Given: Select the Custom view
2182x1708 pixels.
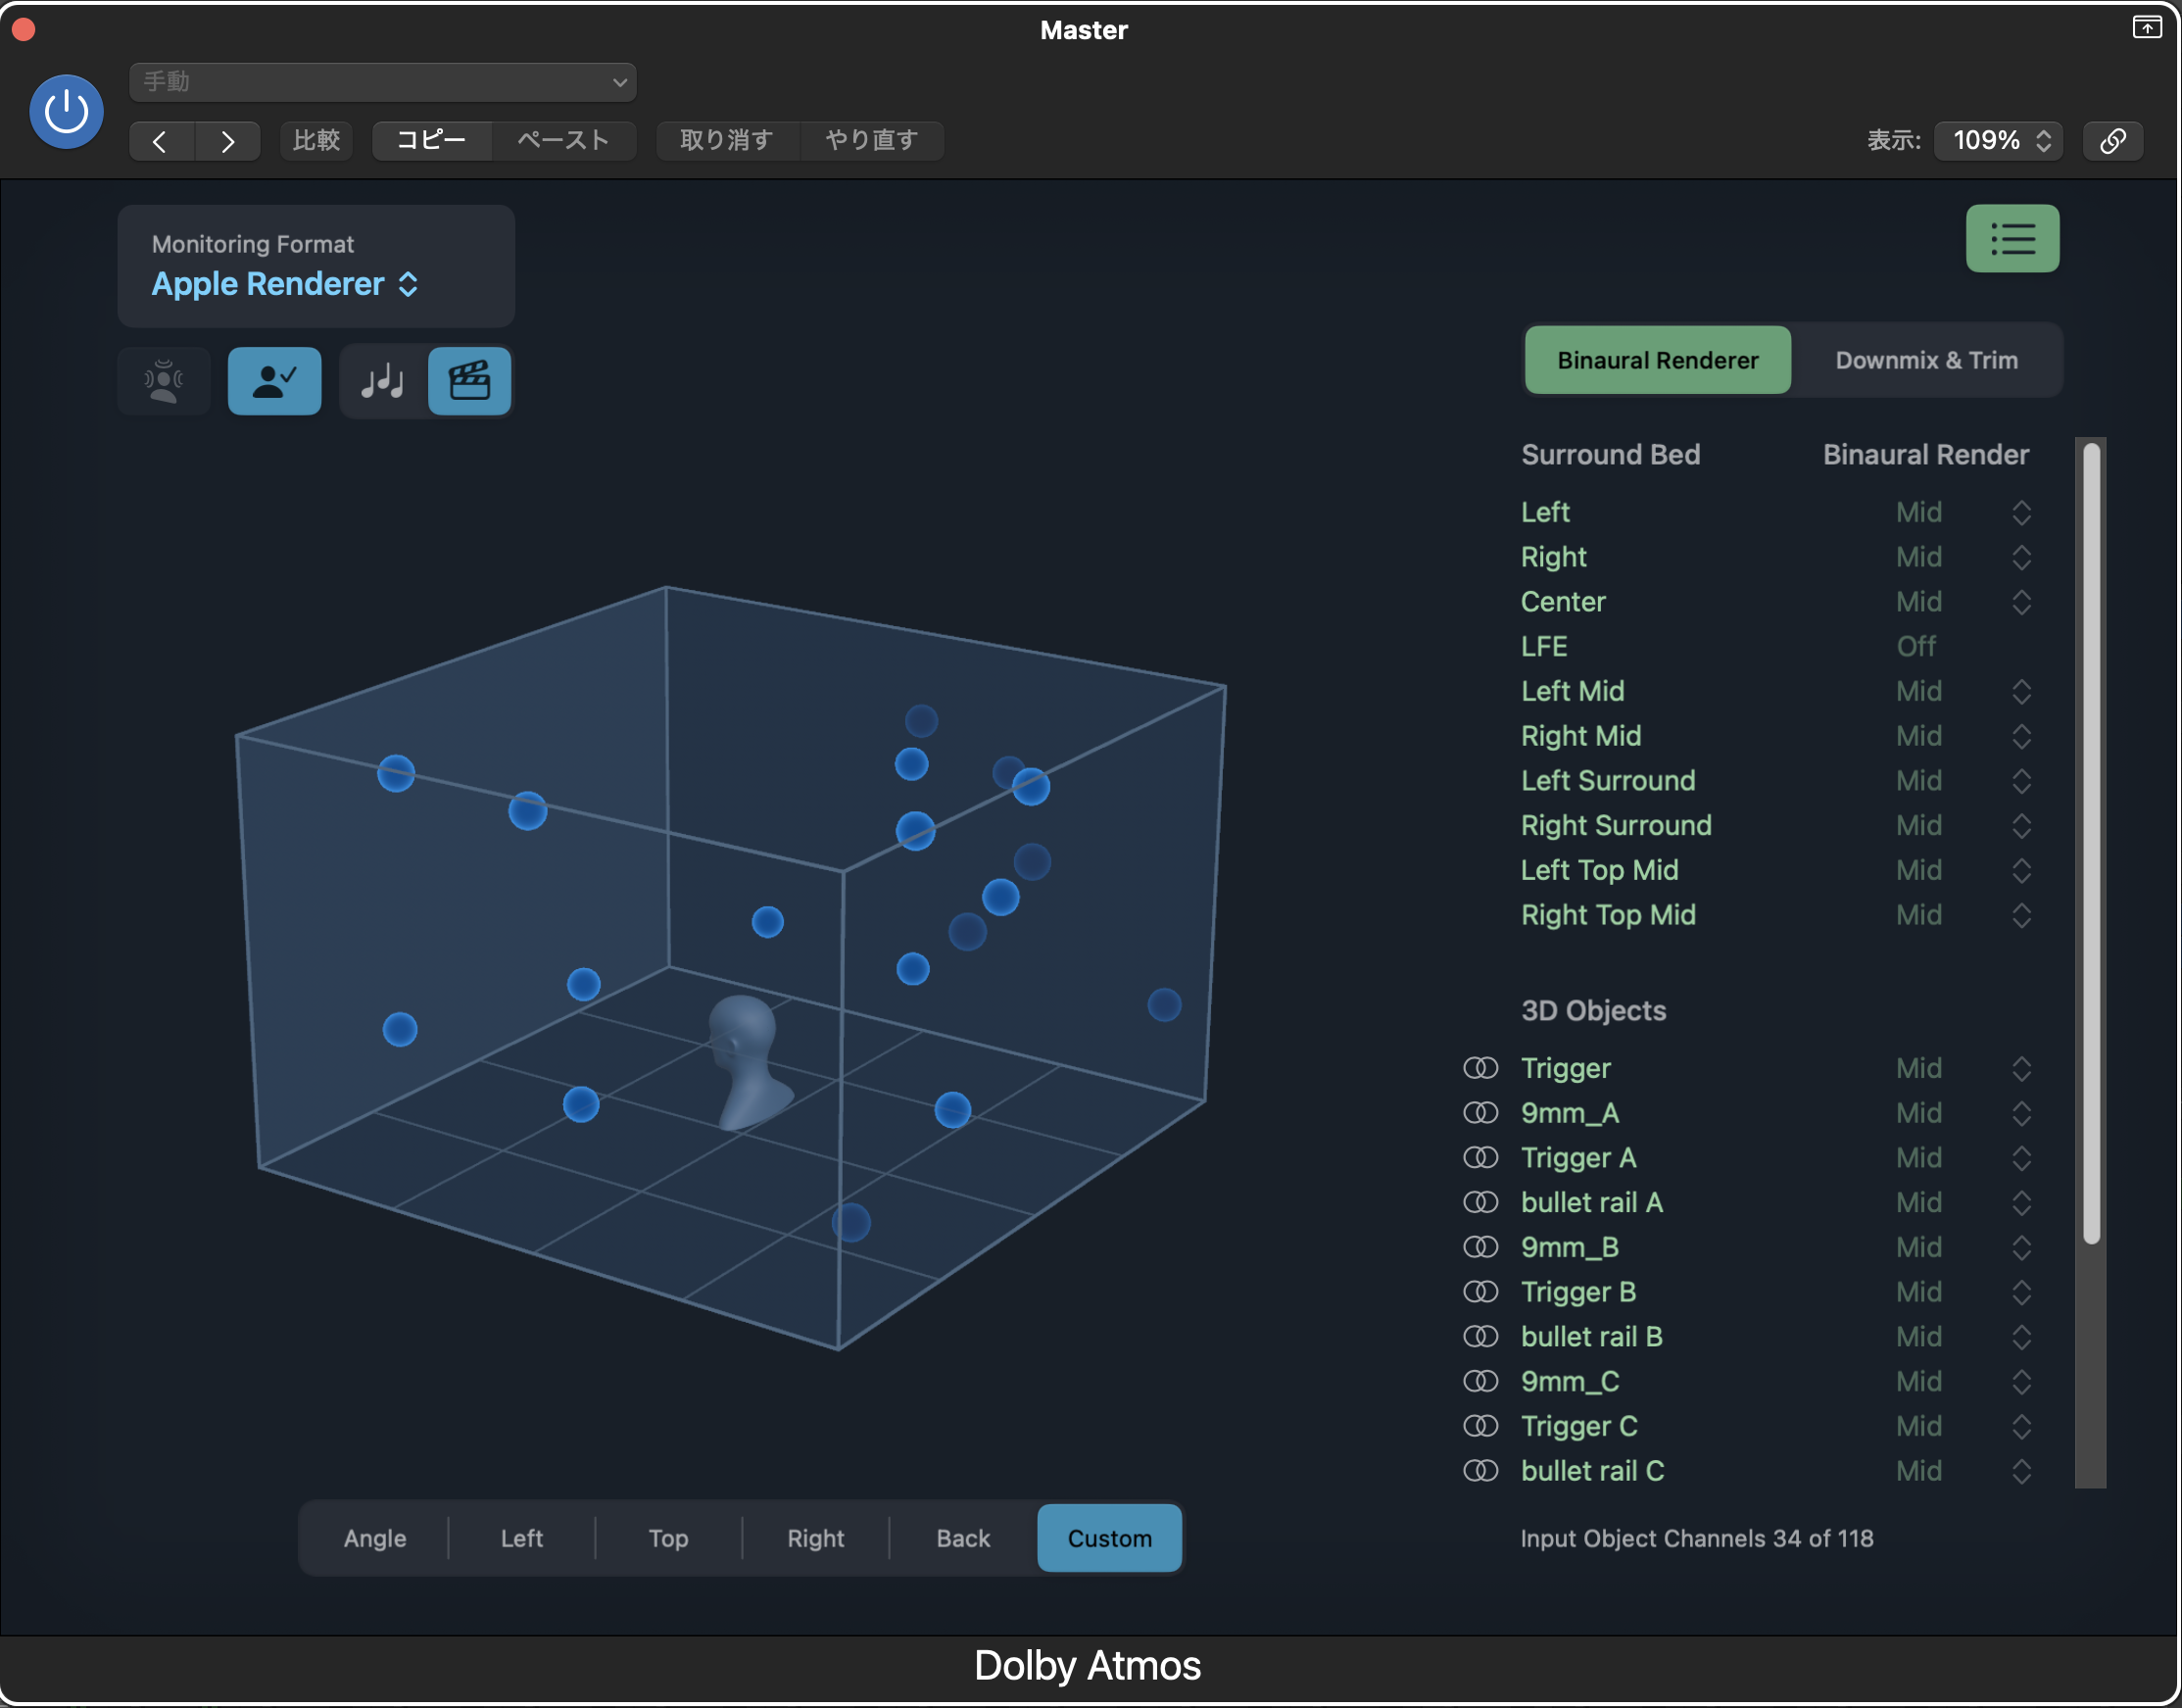Looking at the screenshot, I should [1109, 1538].
